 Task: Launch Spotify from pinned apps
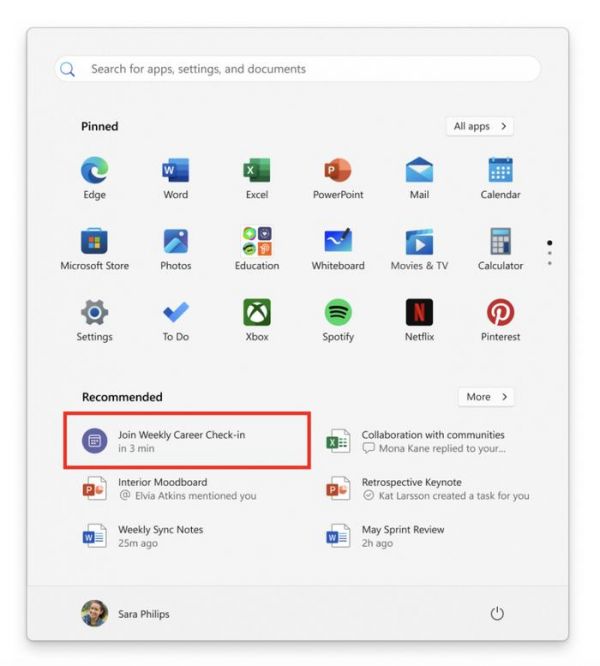tap(338, 314)
